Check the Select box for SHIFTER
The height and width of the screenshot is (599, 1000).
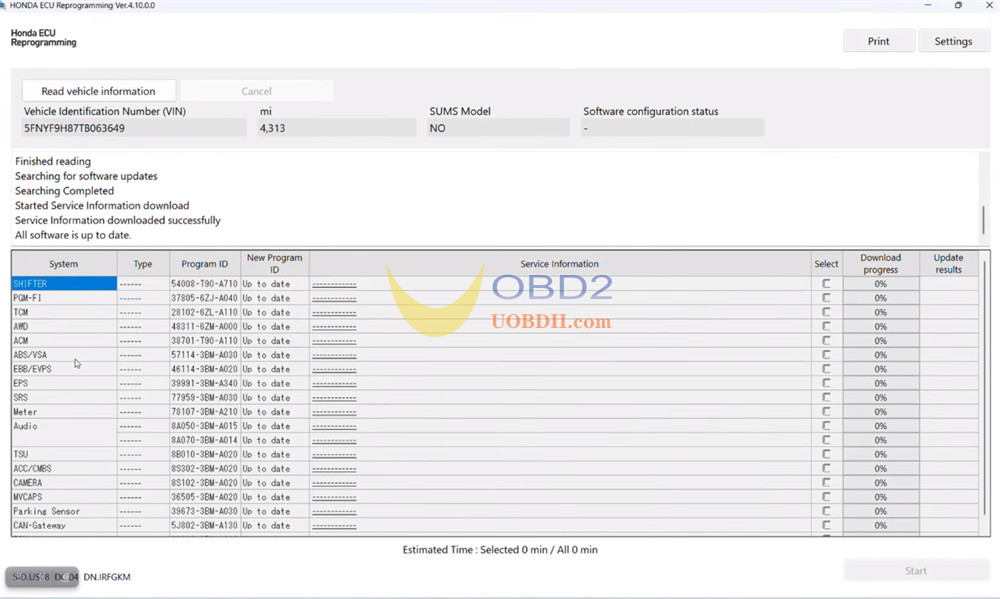tap(826, 283)
